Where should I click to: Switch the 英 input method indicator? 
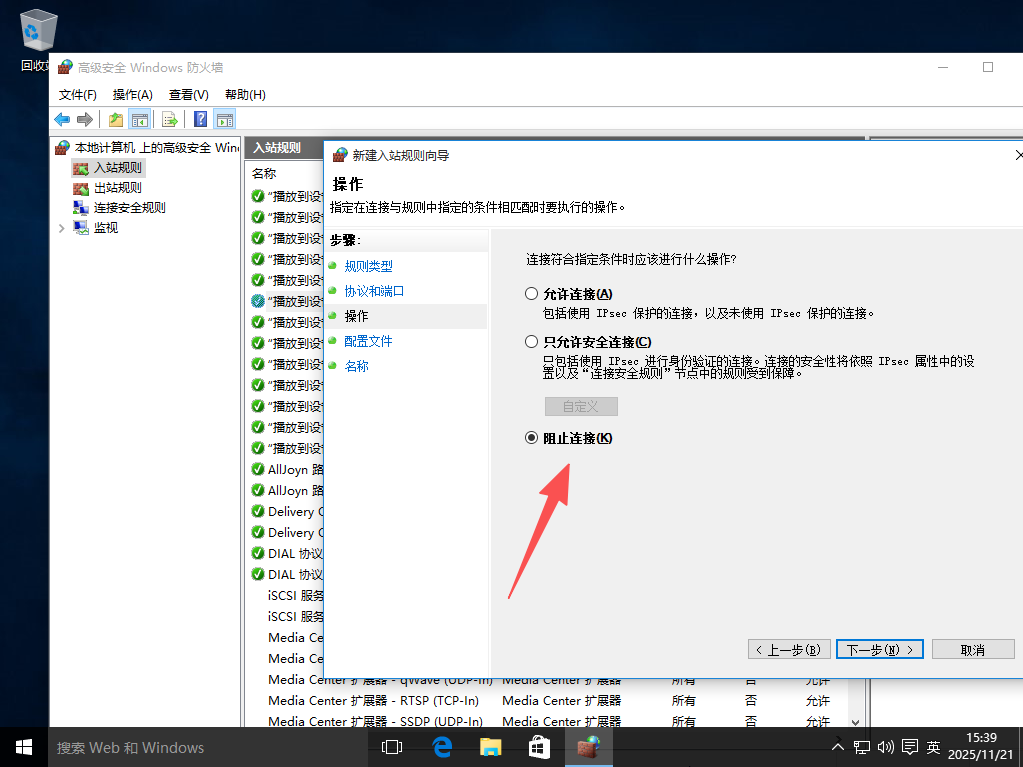934,747
